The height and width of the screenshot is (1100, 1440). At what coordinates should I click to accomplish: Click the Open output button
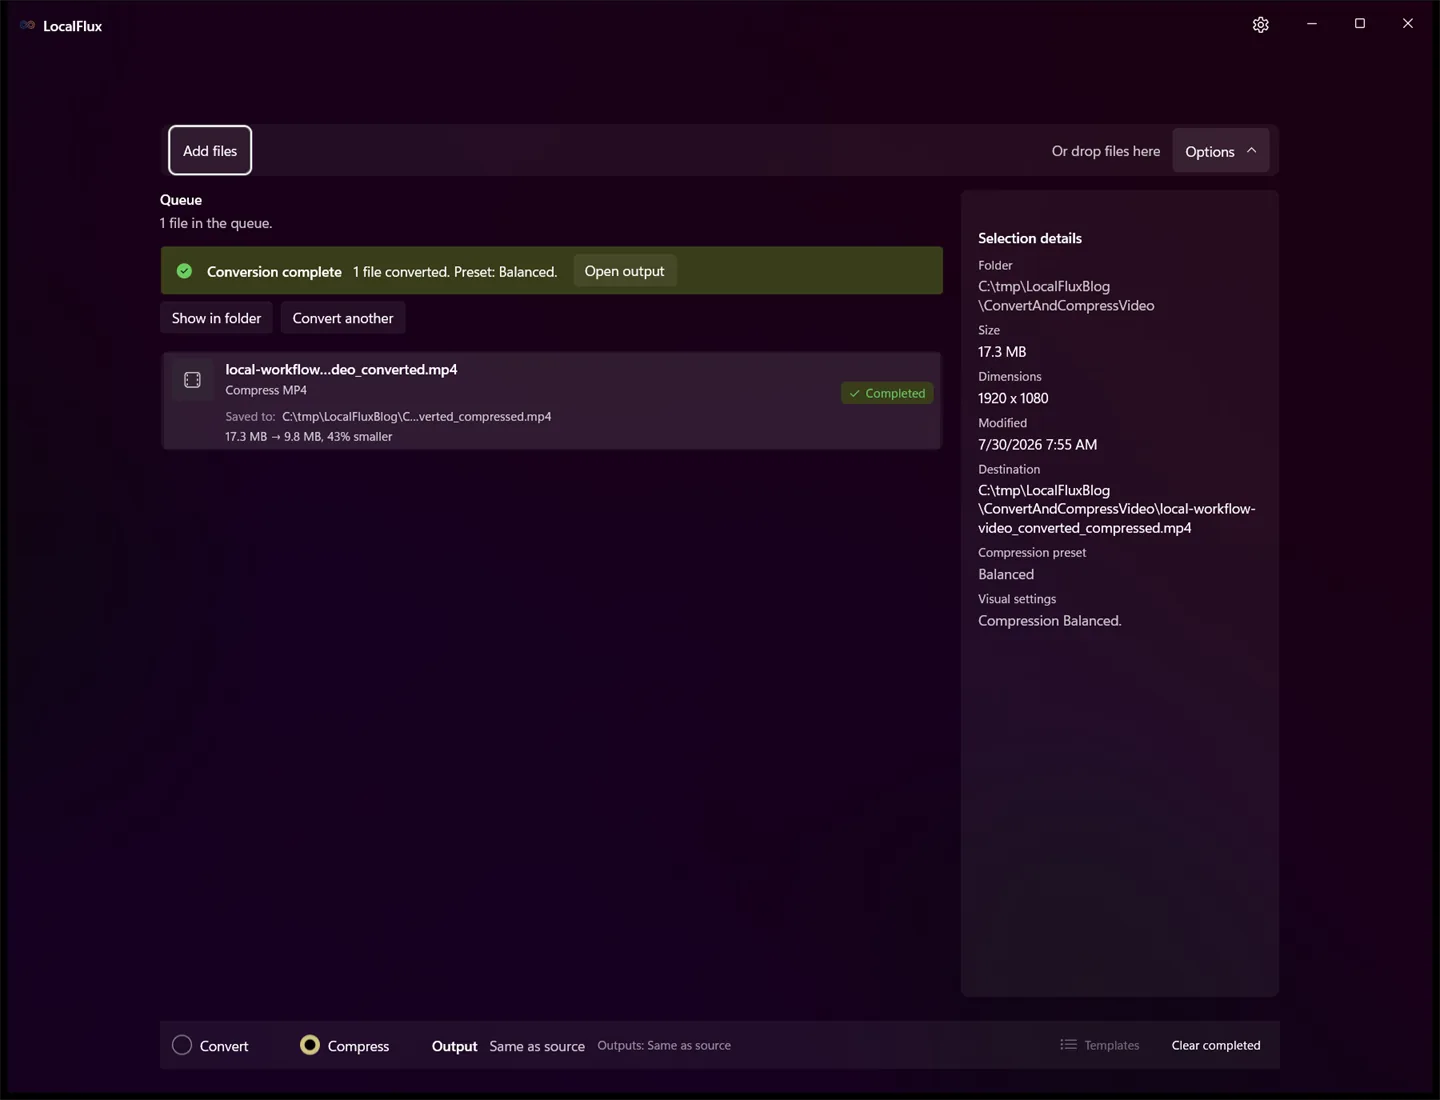pos(624,271)
